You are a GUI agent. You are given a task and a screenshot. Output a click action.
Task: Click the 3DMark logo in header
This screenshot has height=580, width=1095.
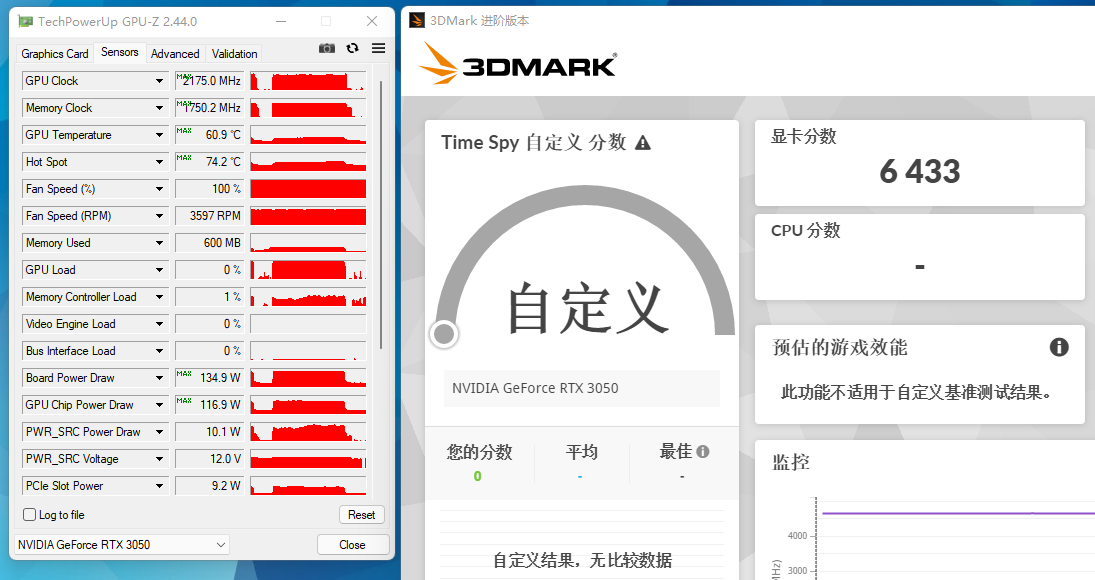[x=517, y=63]
